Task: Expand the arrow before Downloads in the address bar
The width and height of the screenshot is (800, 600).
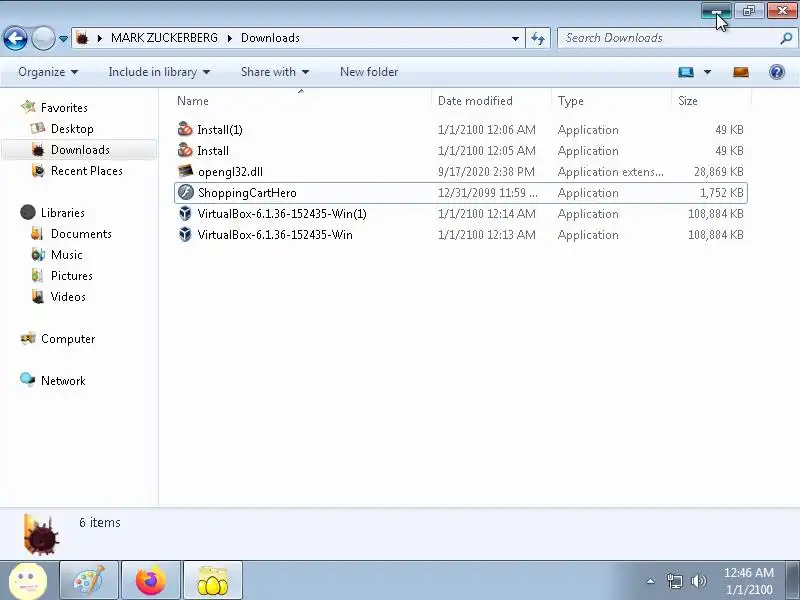Action: (230, 38)
